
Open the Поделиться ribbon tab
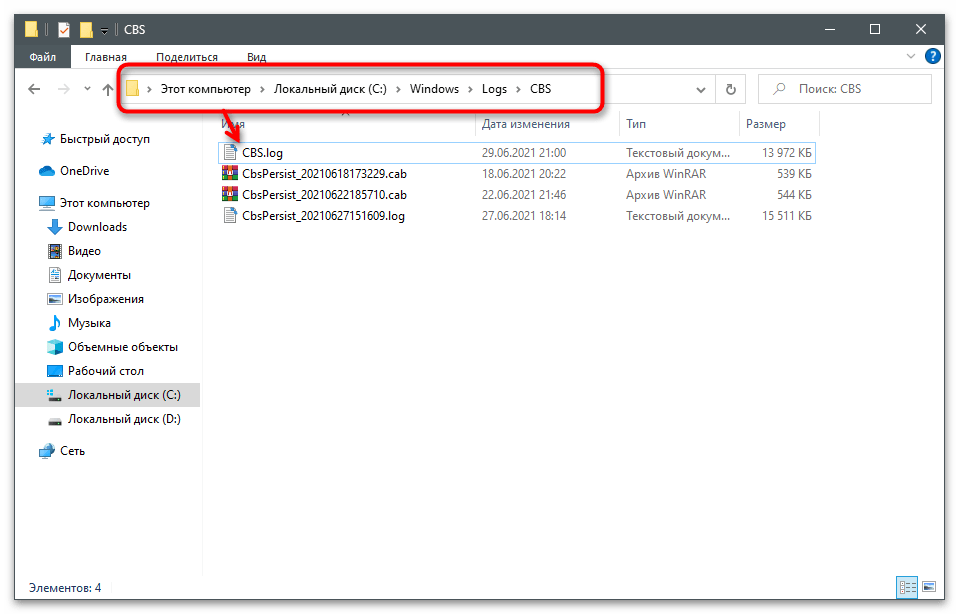(187, 57)
